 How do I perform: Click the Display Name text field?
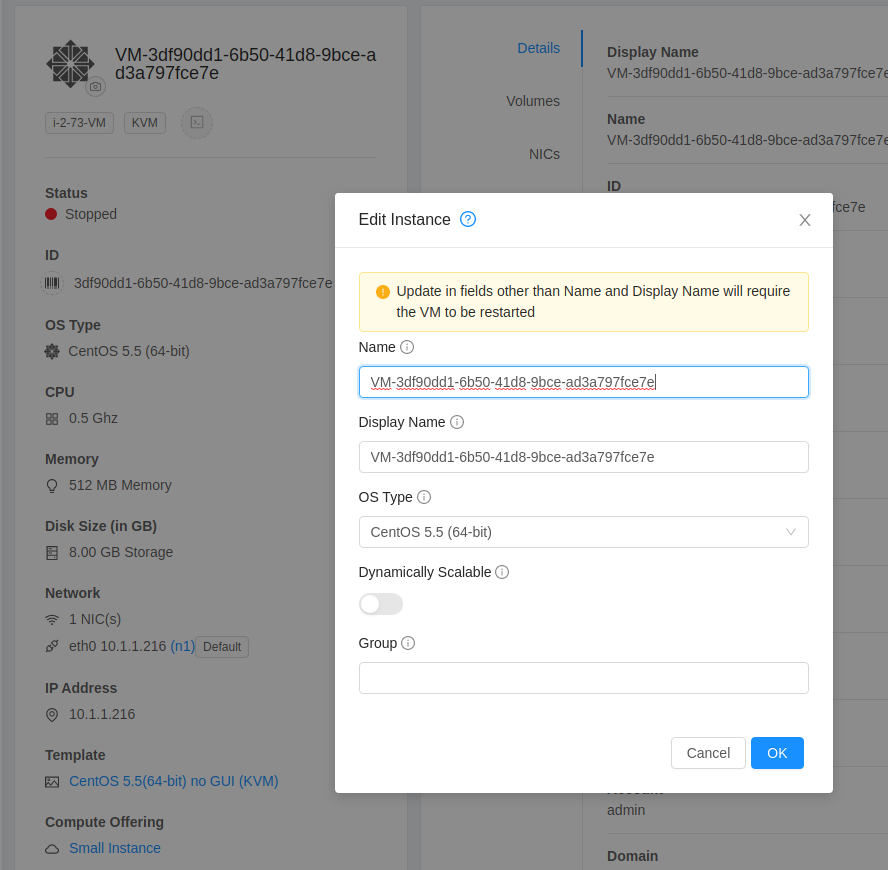pyautogui.click(x=583, y=457)
